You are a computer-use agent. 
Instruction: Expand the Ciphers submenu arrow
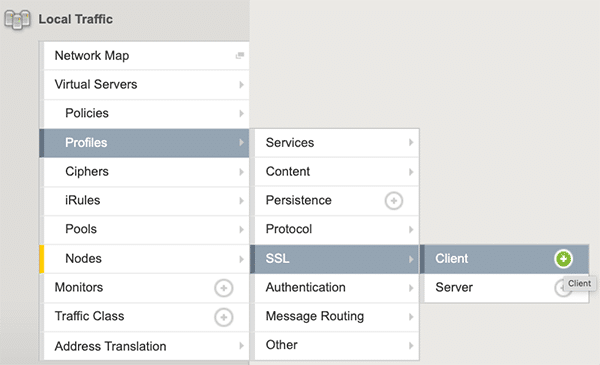pos(241,172)
